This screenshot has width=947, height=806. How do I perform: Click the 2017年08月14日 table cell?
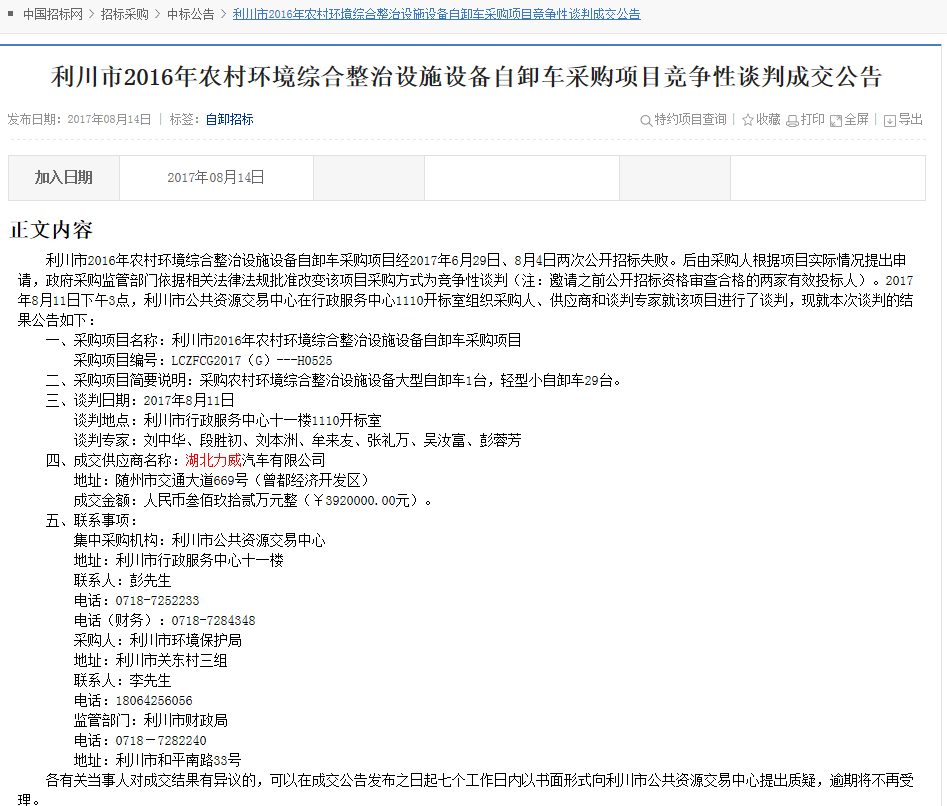[216, 178]
